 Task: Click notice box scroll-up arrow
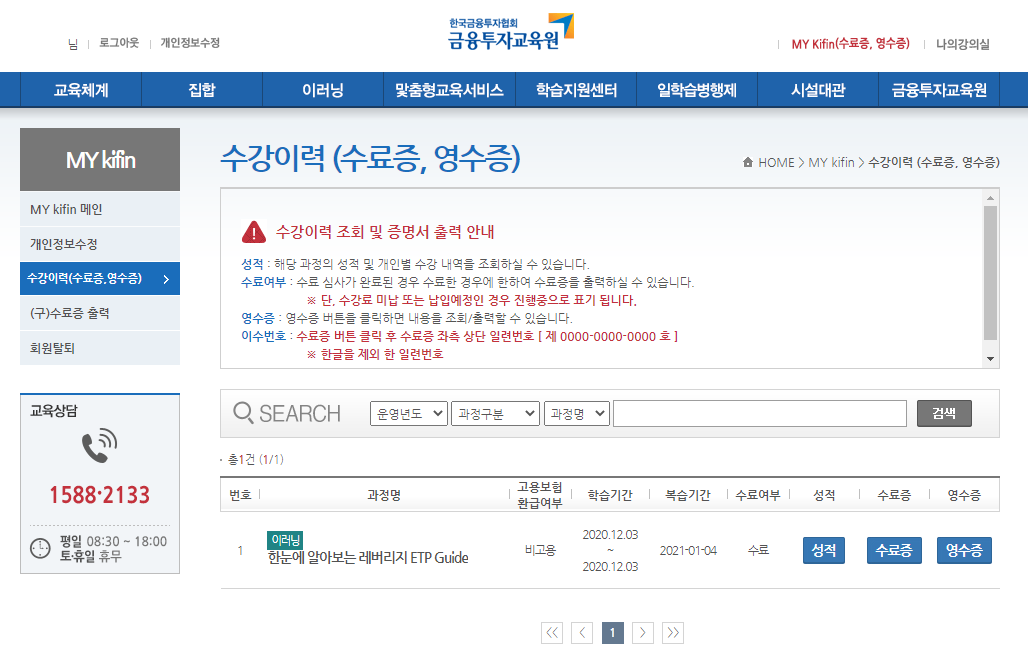point(990,198)
